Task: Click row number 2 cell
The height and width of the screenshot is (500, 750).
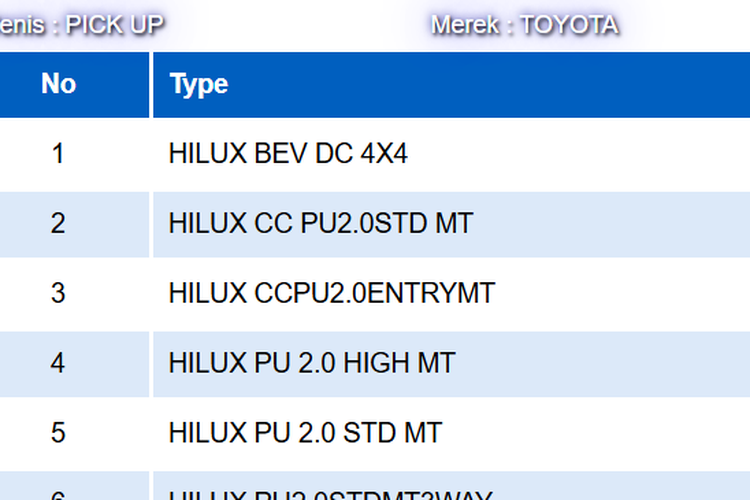Action: click(58, 223)
